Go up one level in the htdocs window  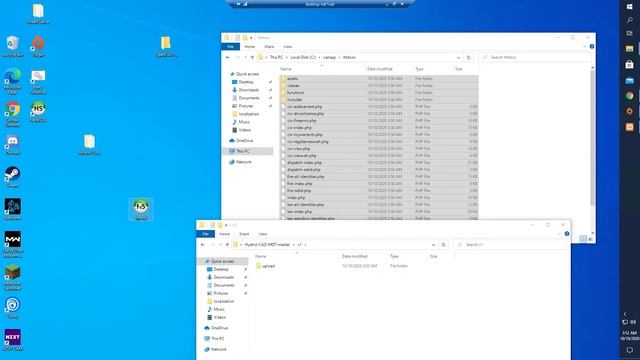click(x=252, y=58)
